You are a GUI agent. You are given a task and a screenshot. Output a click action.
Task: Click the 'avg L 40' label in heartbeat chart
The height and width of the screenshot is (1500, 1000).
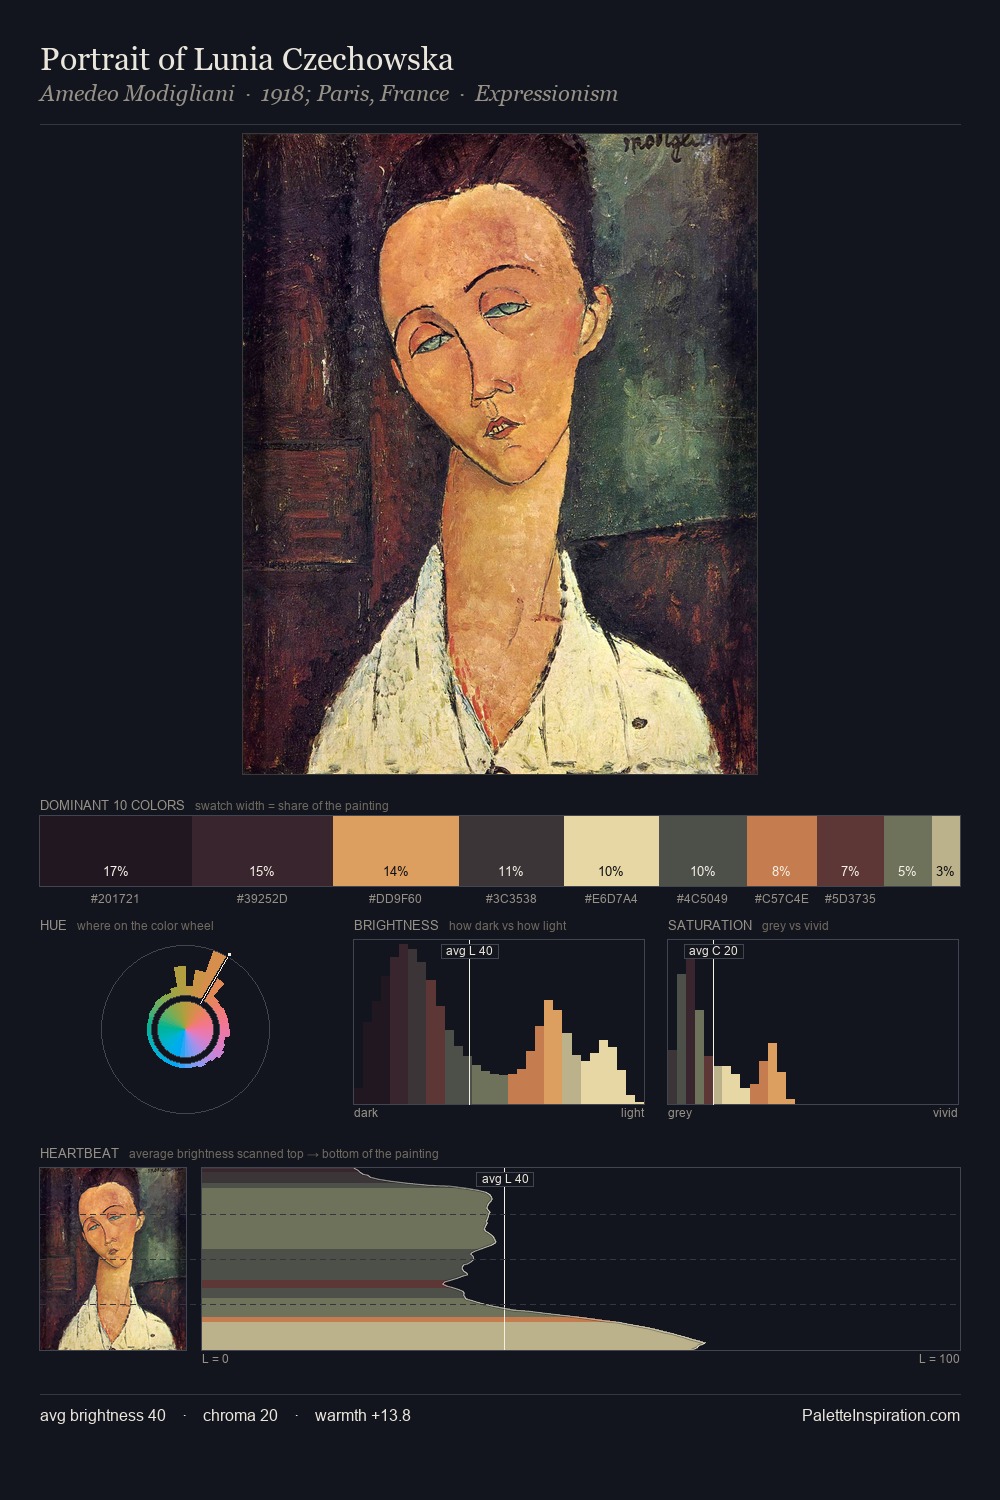pos(505,1179)
